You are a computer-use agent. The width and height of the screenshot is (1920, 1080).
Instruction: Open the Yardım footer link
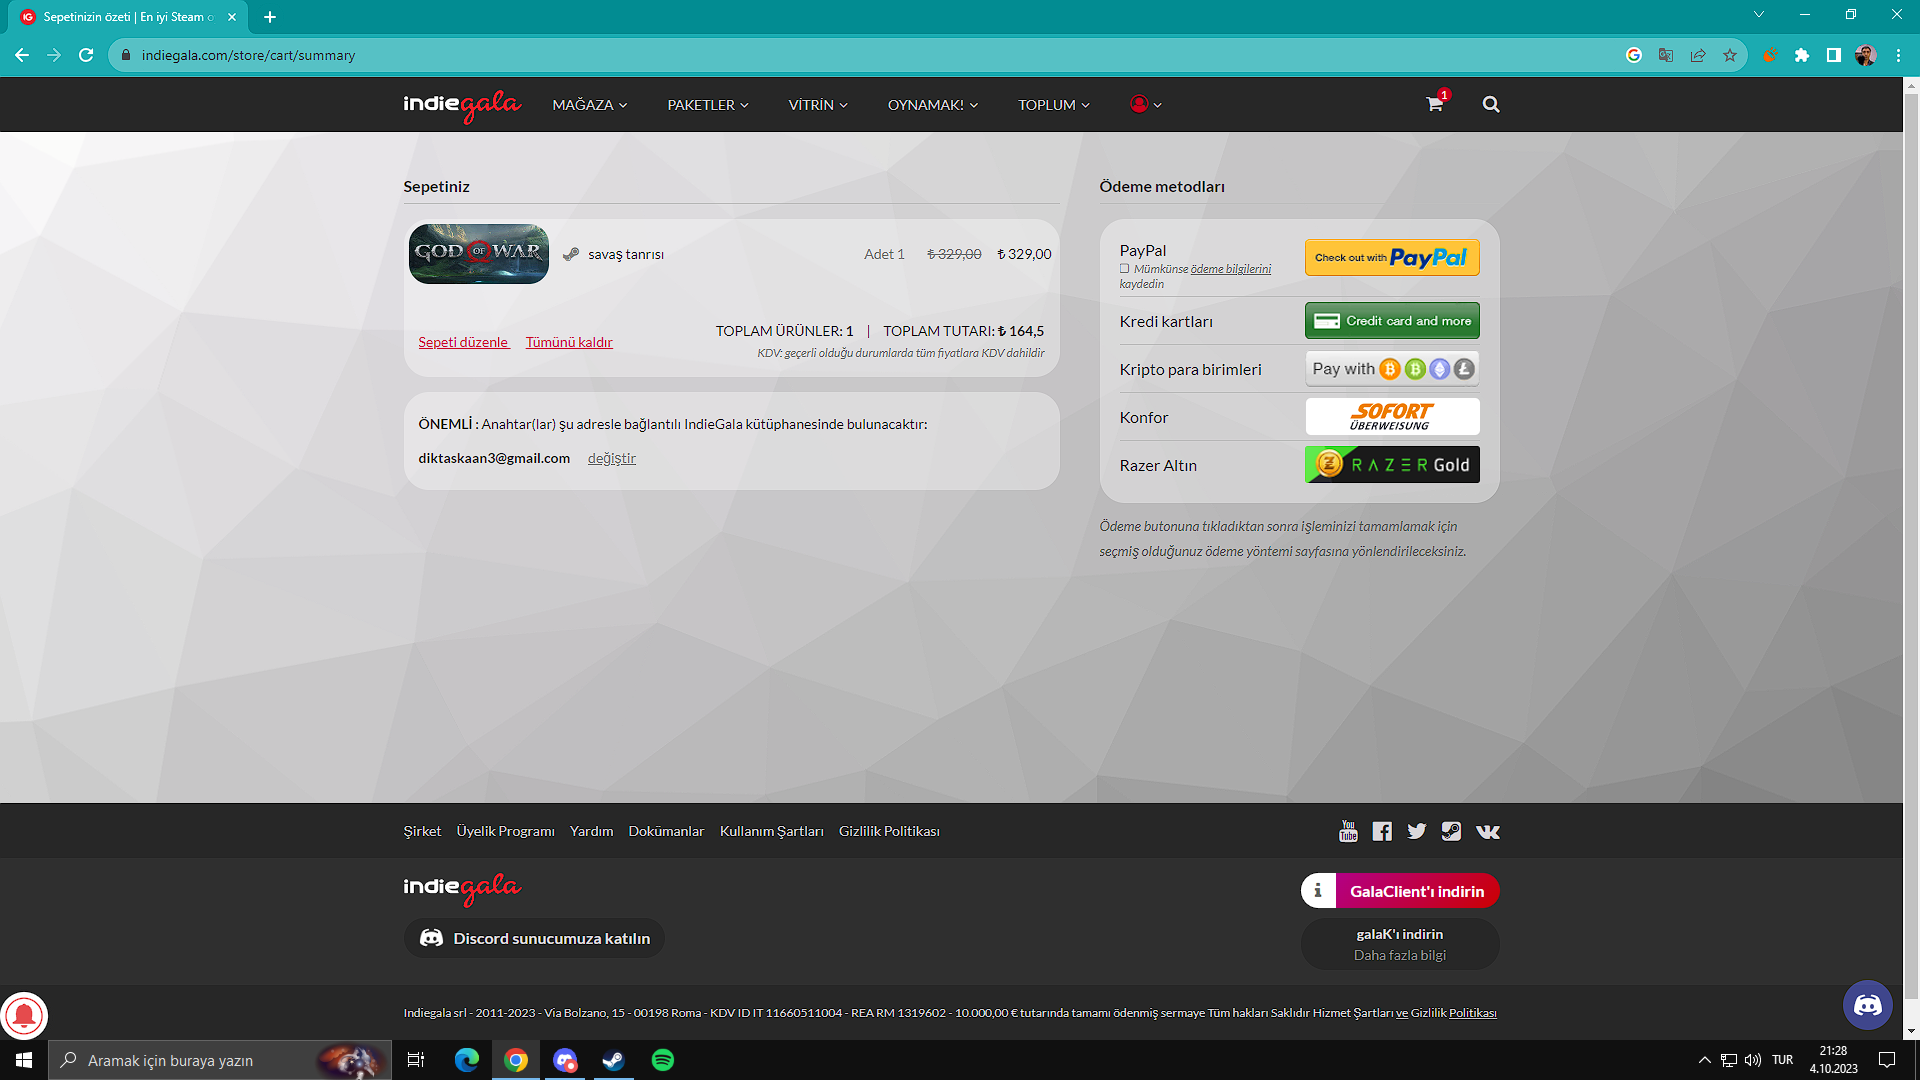tap(591, 832)
